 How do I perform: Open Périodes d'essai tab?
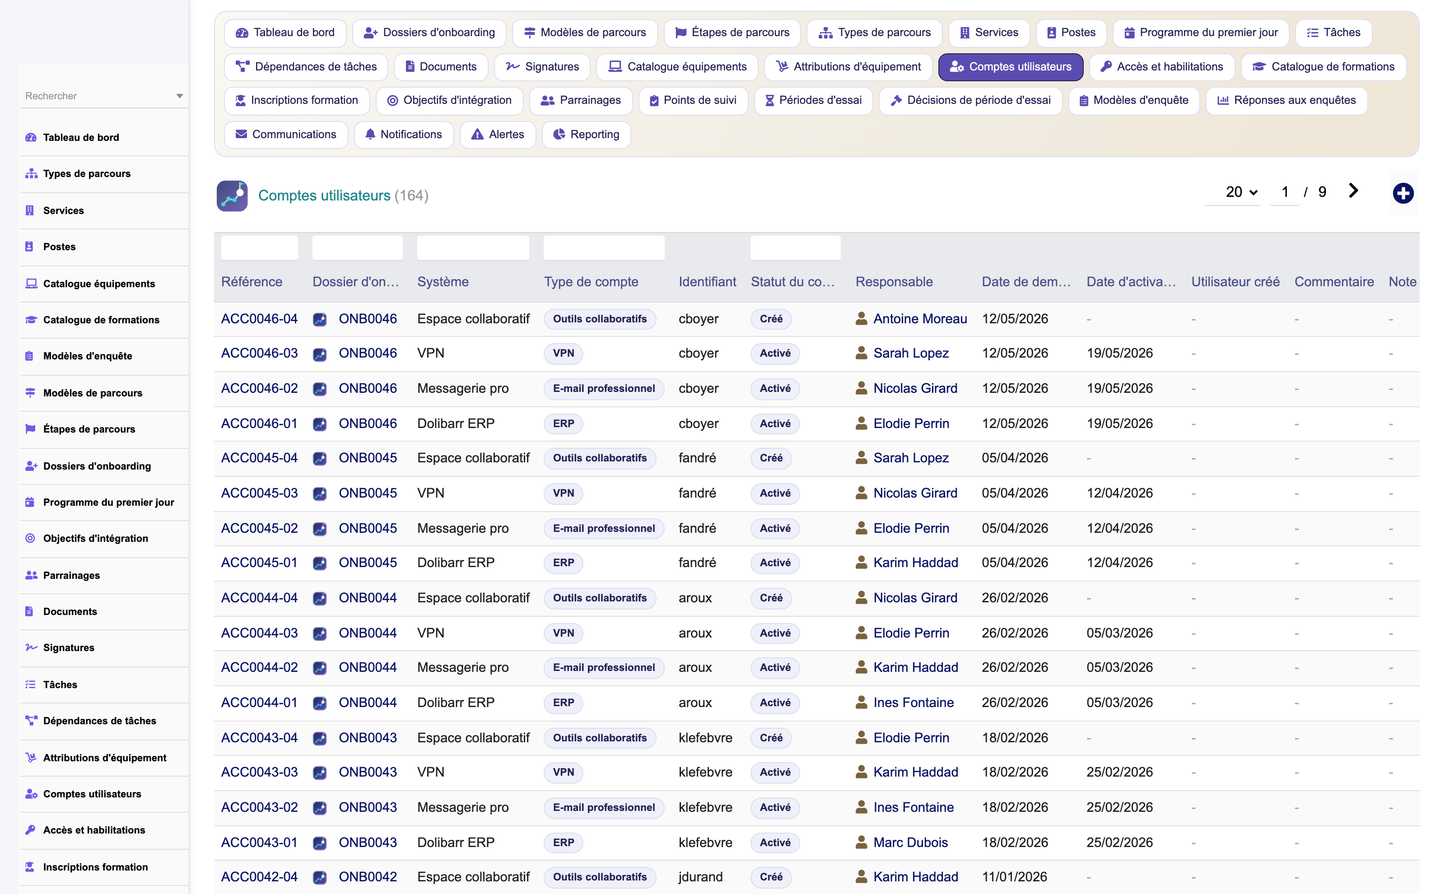pyautogui.click(x=813, y=100)
